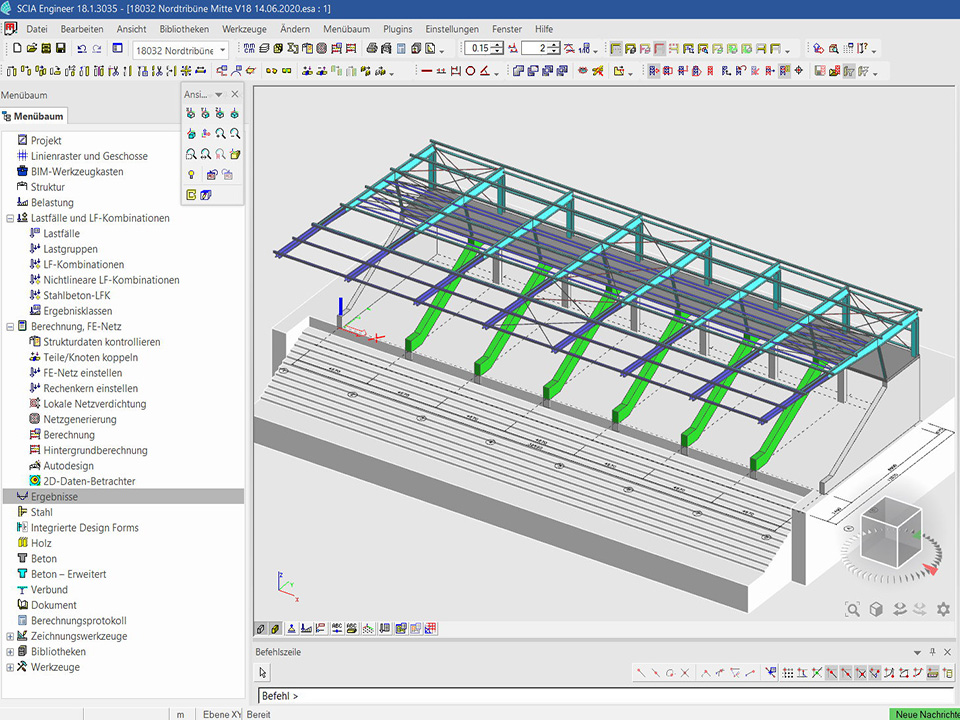Open the Werkzeuge menu
The width and height of the screenshot is (960, 720).
point(244,29)
